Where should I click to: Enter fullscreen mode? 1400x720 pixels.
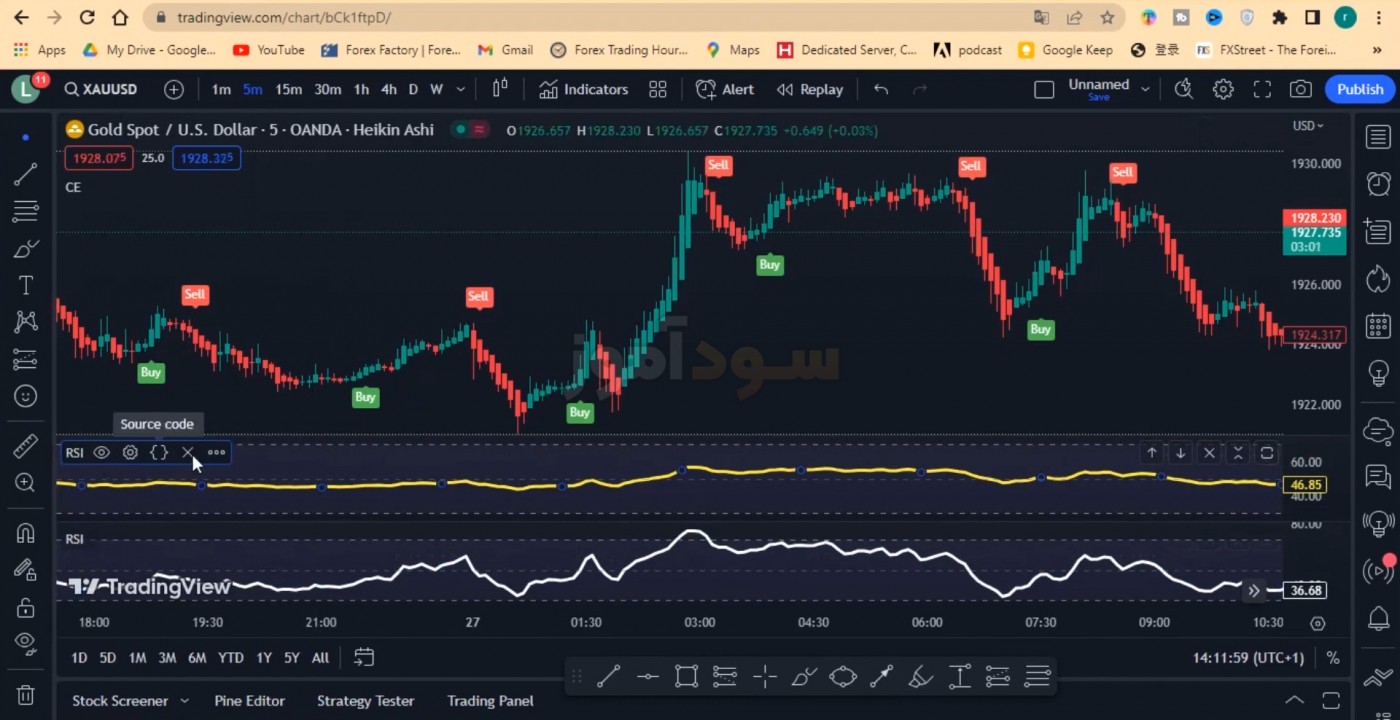(x=1262, y=89)
